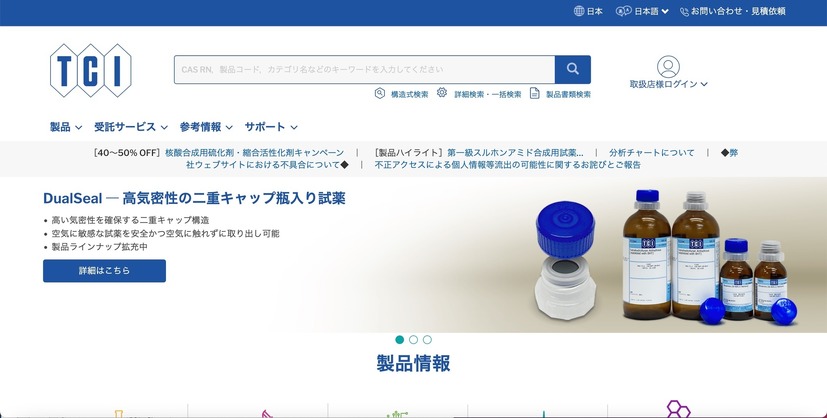Open the 参考情報 menu
This screenshot has width=827, height=418.
206,127
